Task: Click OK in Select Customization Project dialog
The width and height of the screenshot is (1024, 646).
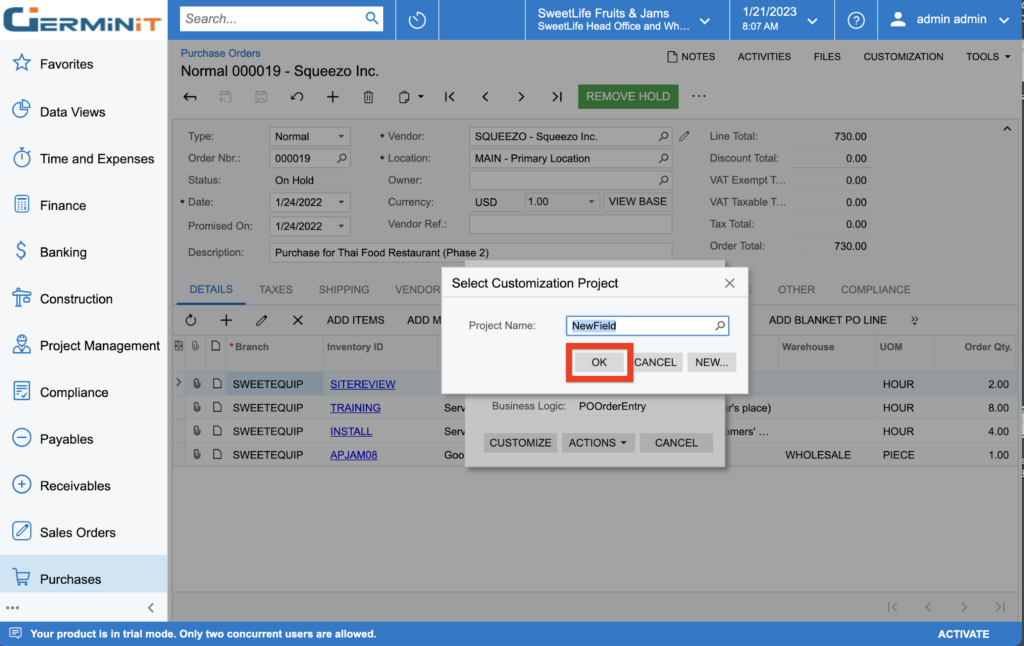Action: 599,362
